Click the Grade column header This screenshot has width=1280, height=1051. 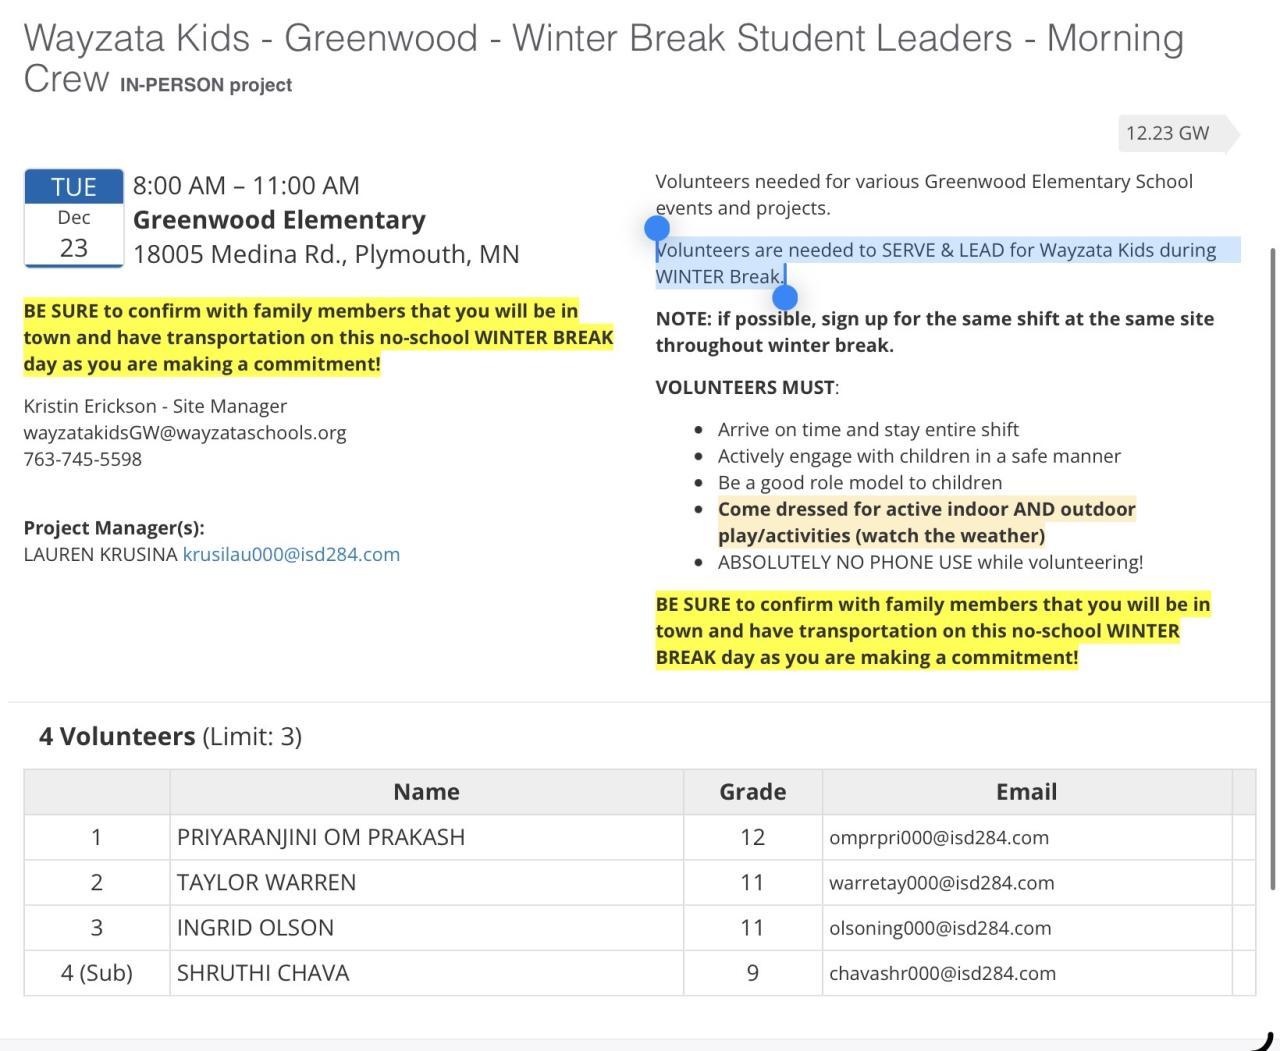[x=752, y=792]
